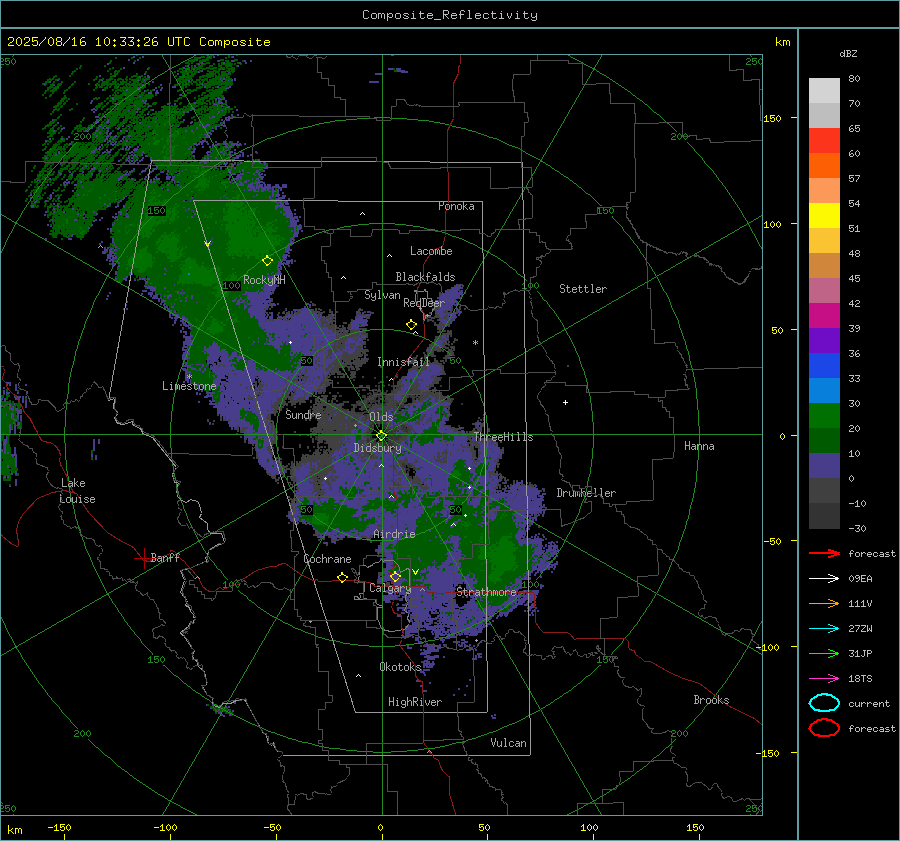
Task: Click the cyan current ellipse legend icon
Action: [824, 703]
